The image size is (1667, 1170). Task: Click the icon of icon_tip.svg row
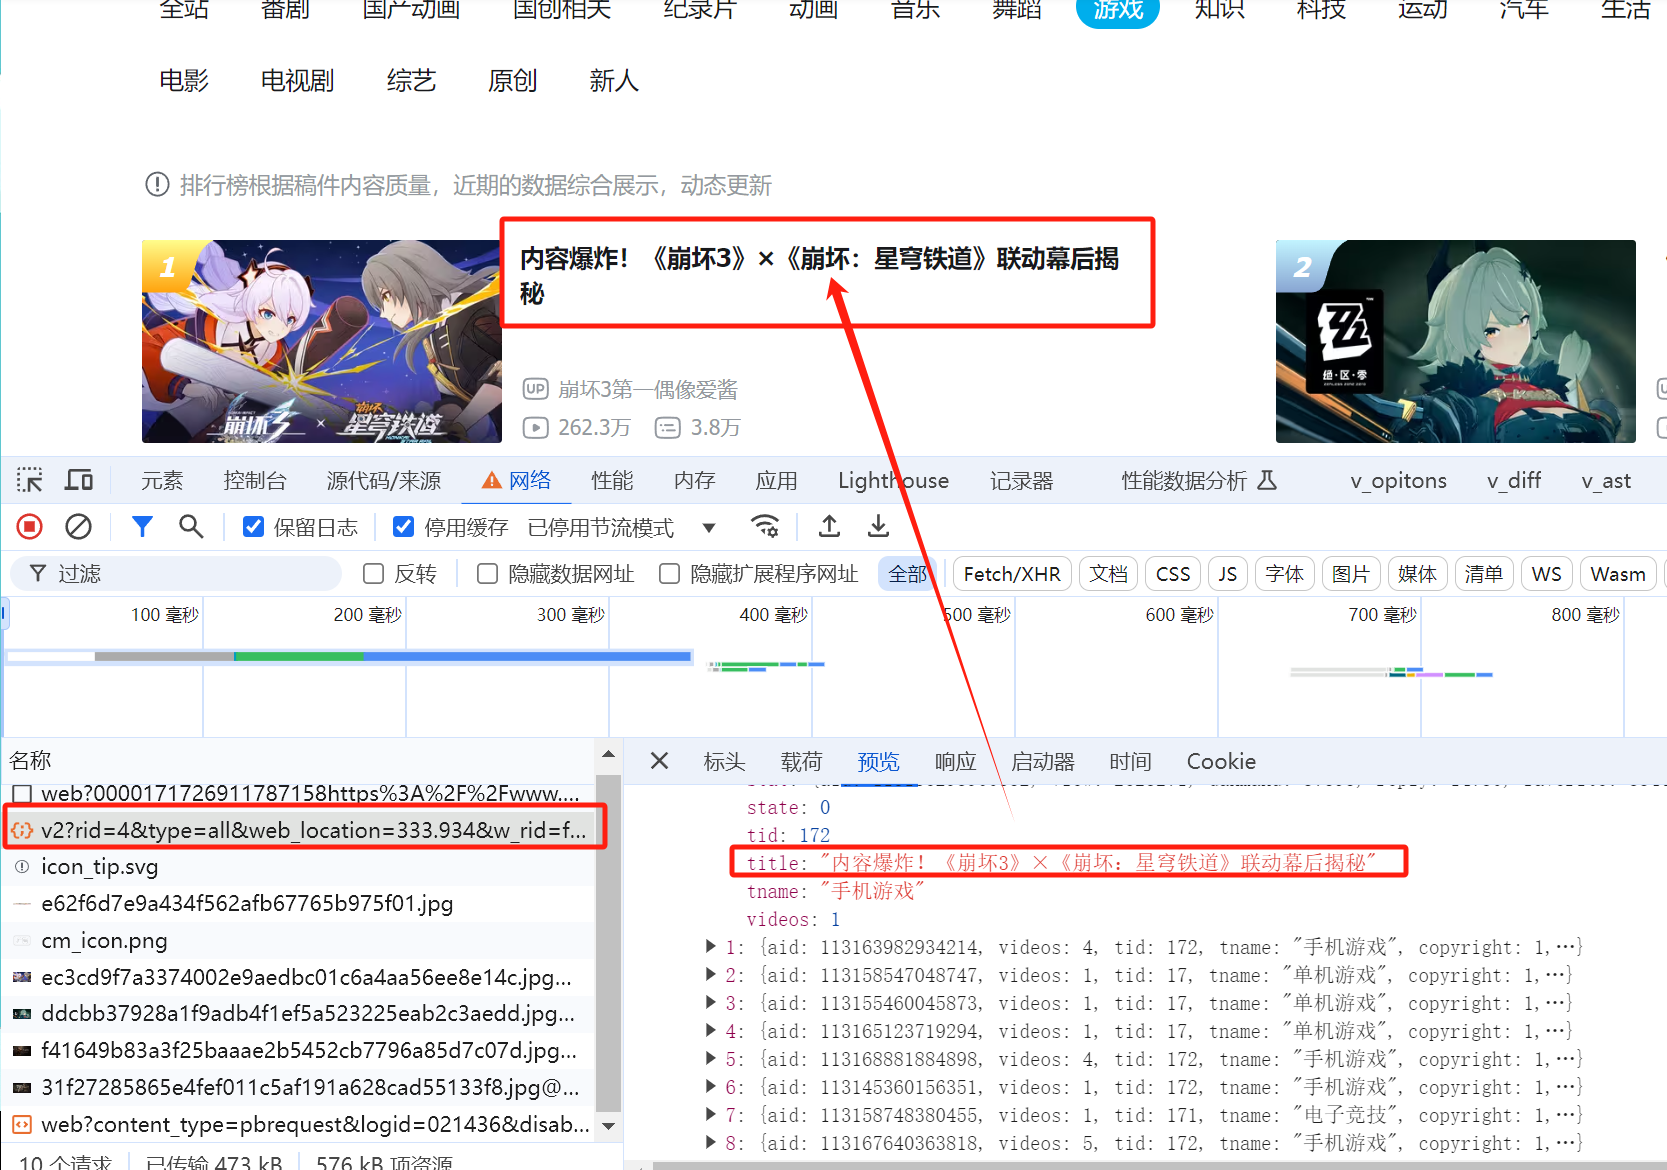tap(22, 867)
